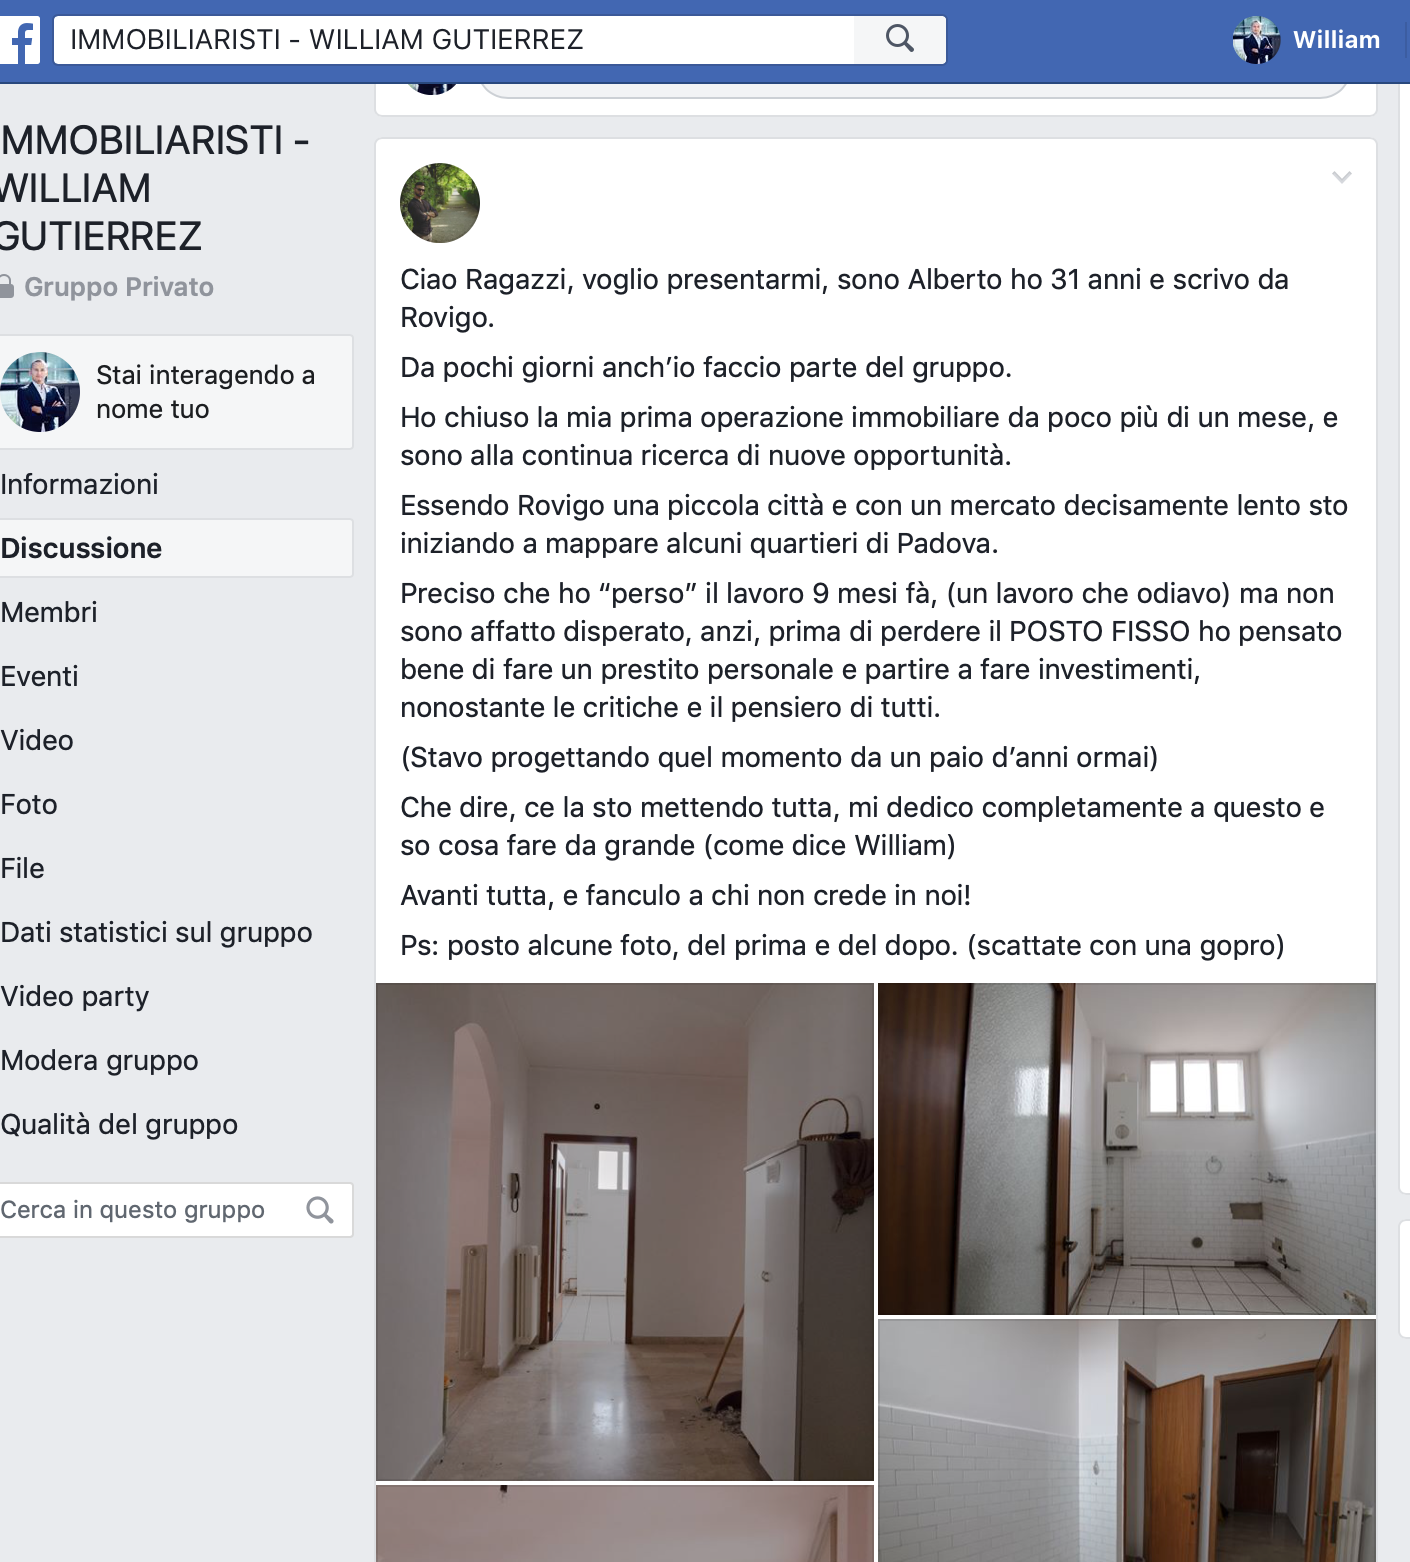Click the post author's round avatar

[440, 203]
